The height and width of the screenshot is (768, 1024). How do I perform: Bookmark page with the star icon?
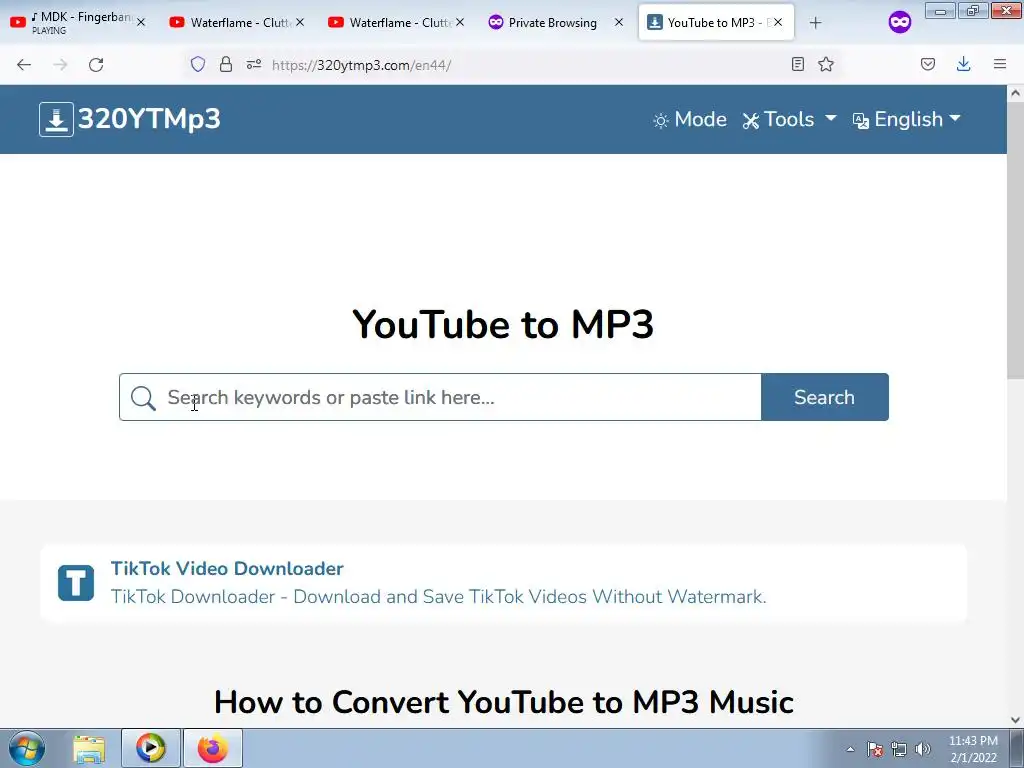(x=826, y=64)
